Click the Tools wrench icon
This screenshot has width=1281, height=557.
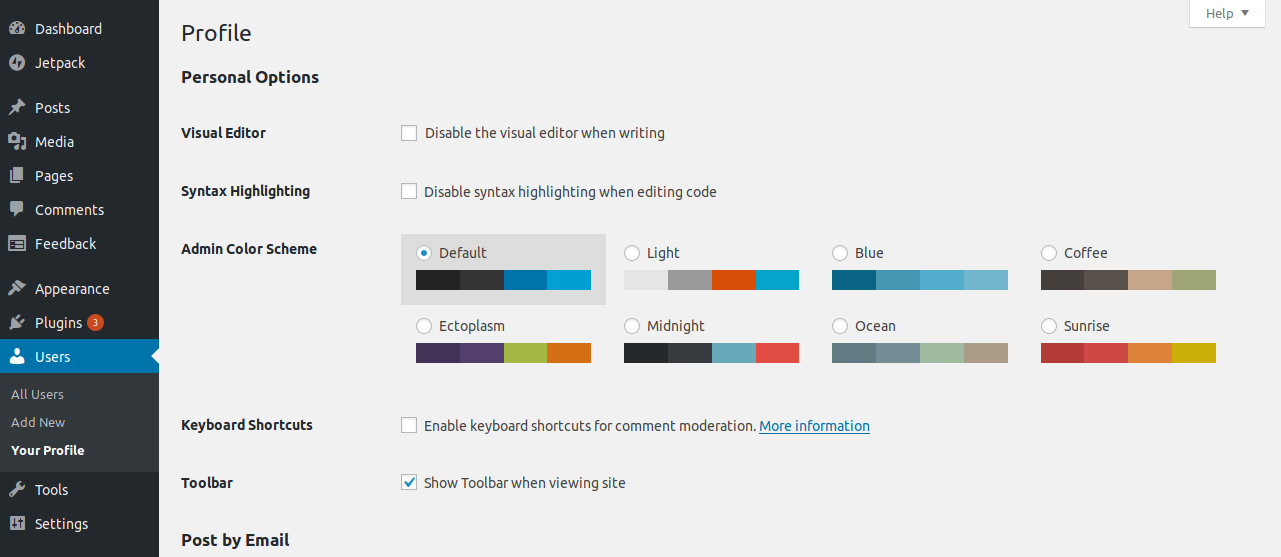(17, 490)
